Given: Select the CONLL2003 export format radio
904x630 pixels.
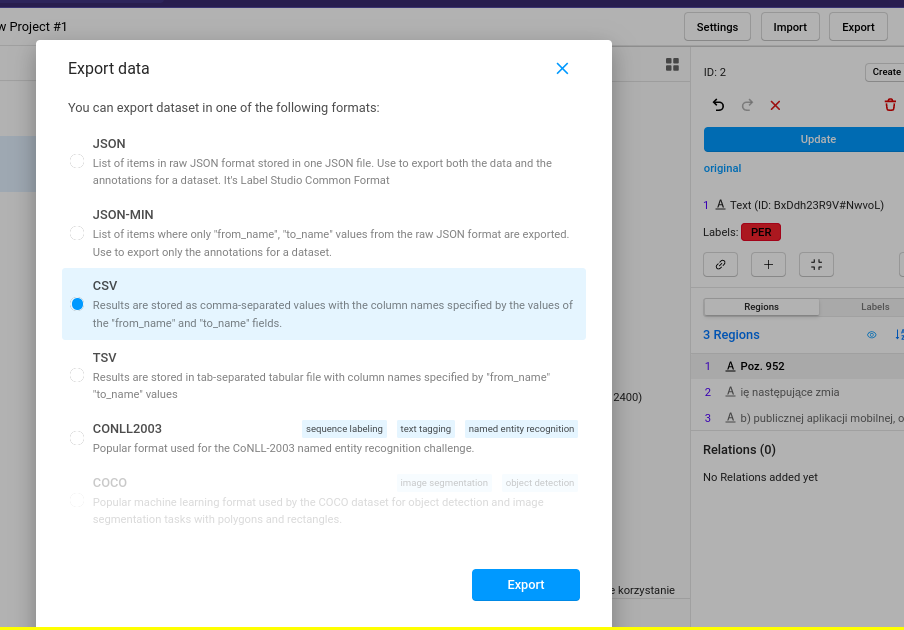Looking at the screenshot, I should coord(77,438).
